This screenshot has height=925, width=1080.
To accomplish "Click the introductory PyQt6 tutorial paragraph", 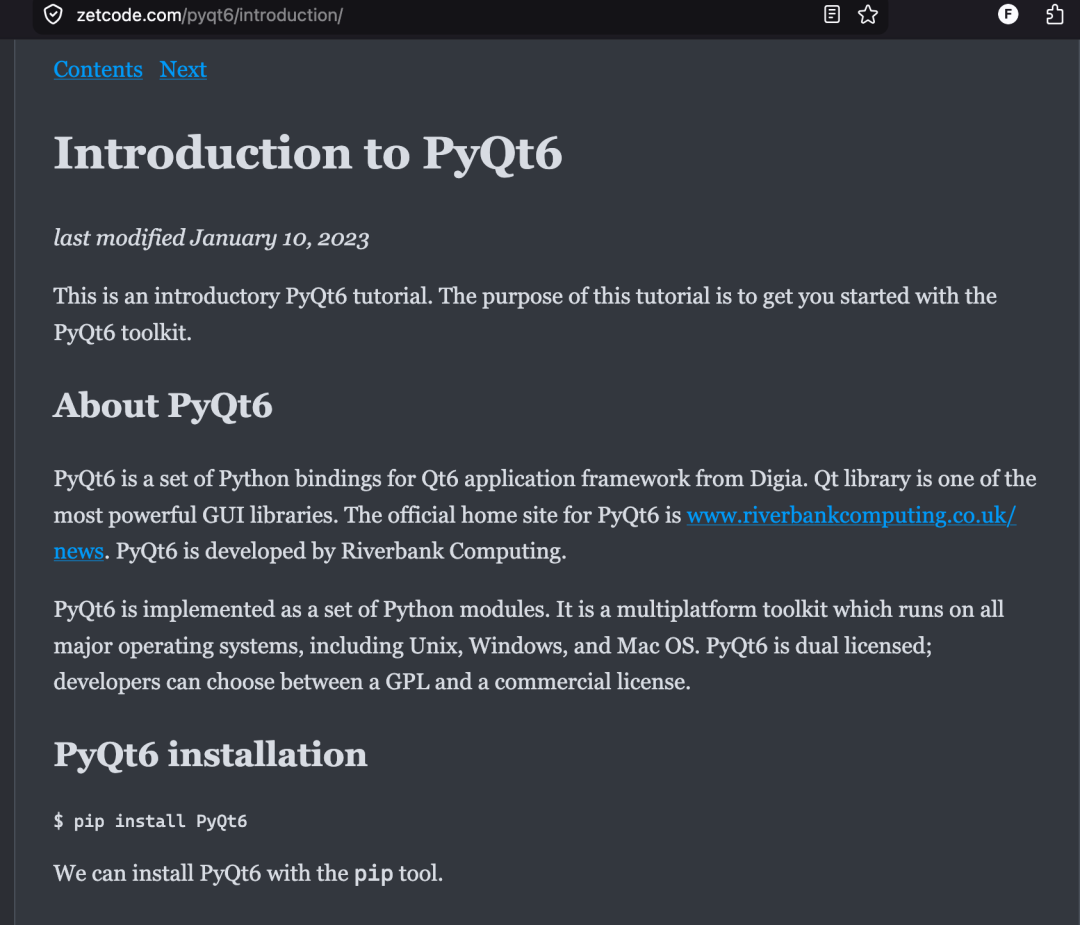I will point(525,314).
